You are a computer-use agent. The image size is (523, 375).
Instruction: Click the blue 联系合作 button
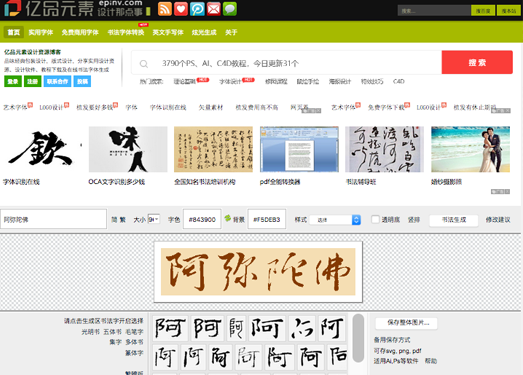pyautogui.click(x=57, y=81)
